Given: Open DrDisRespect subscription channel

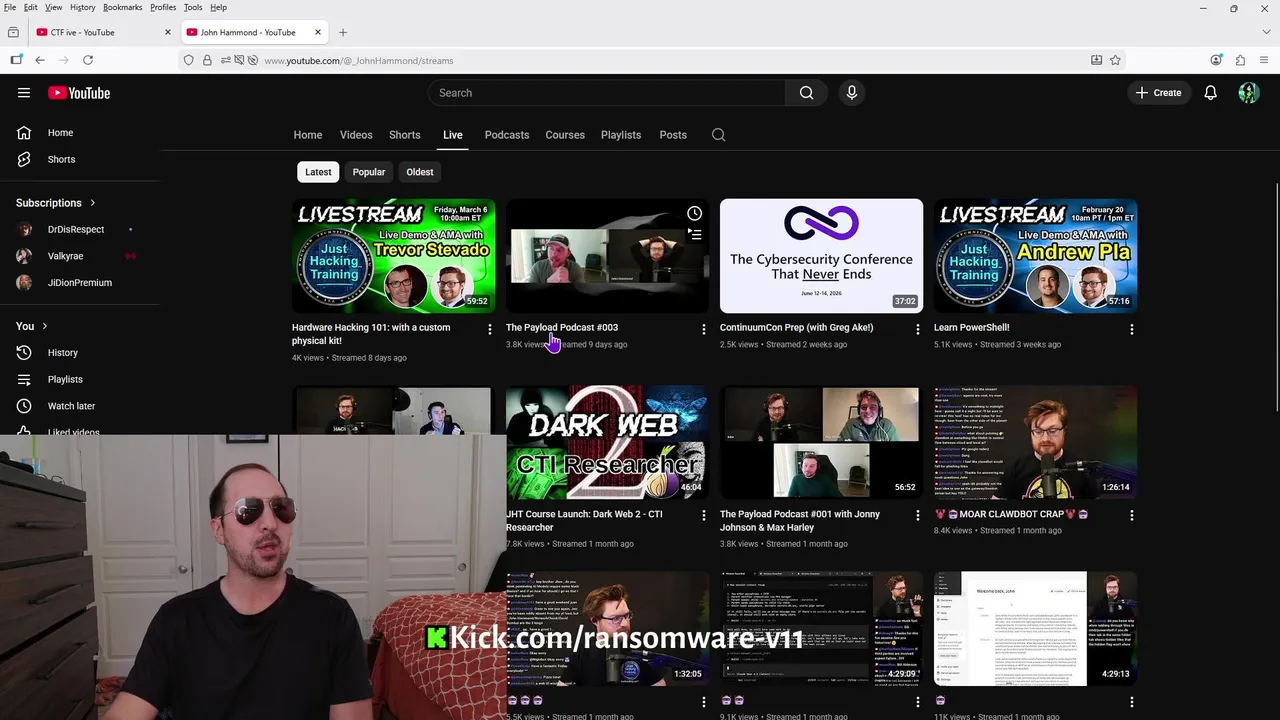Looking at the screenshot, I should [x=76, y=229].
